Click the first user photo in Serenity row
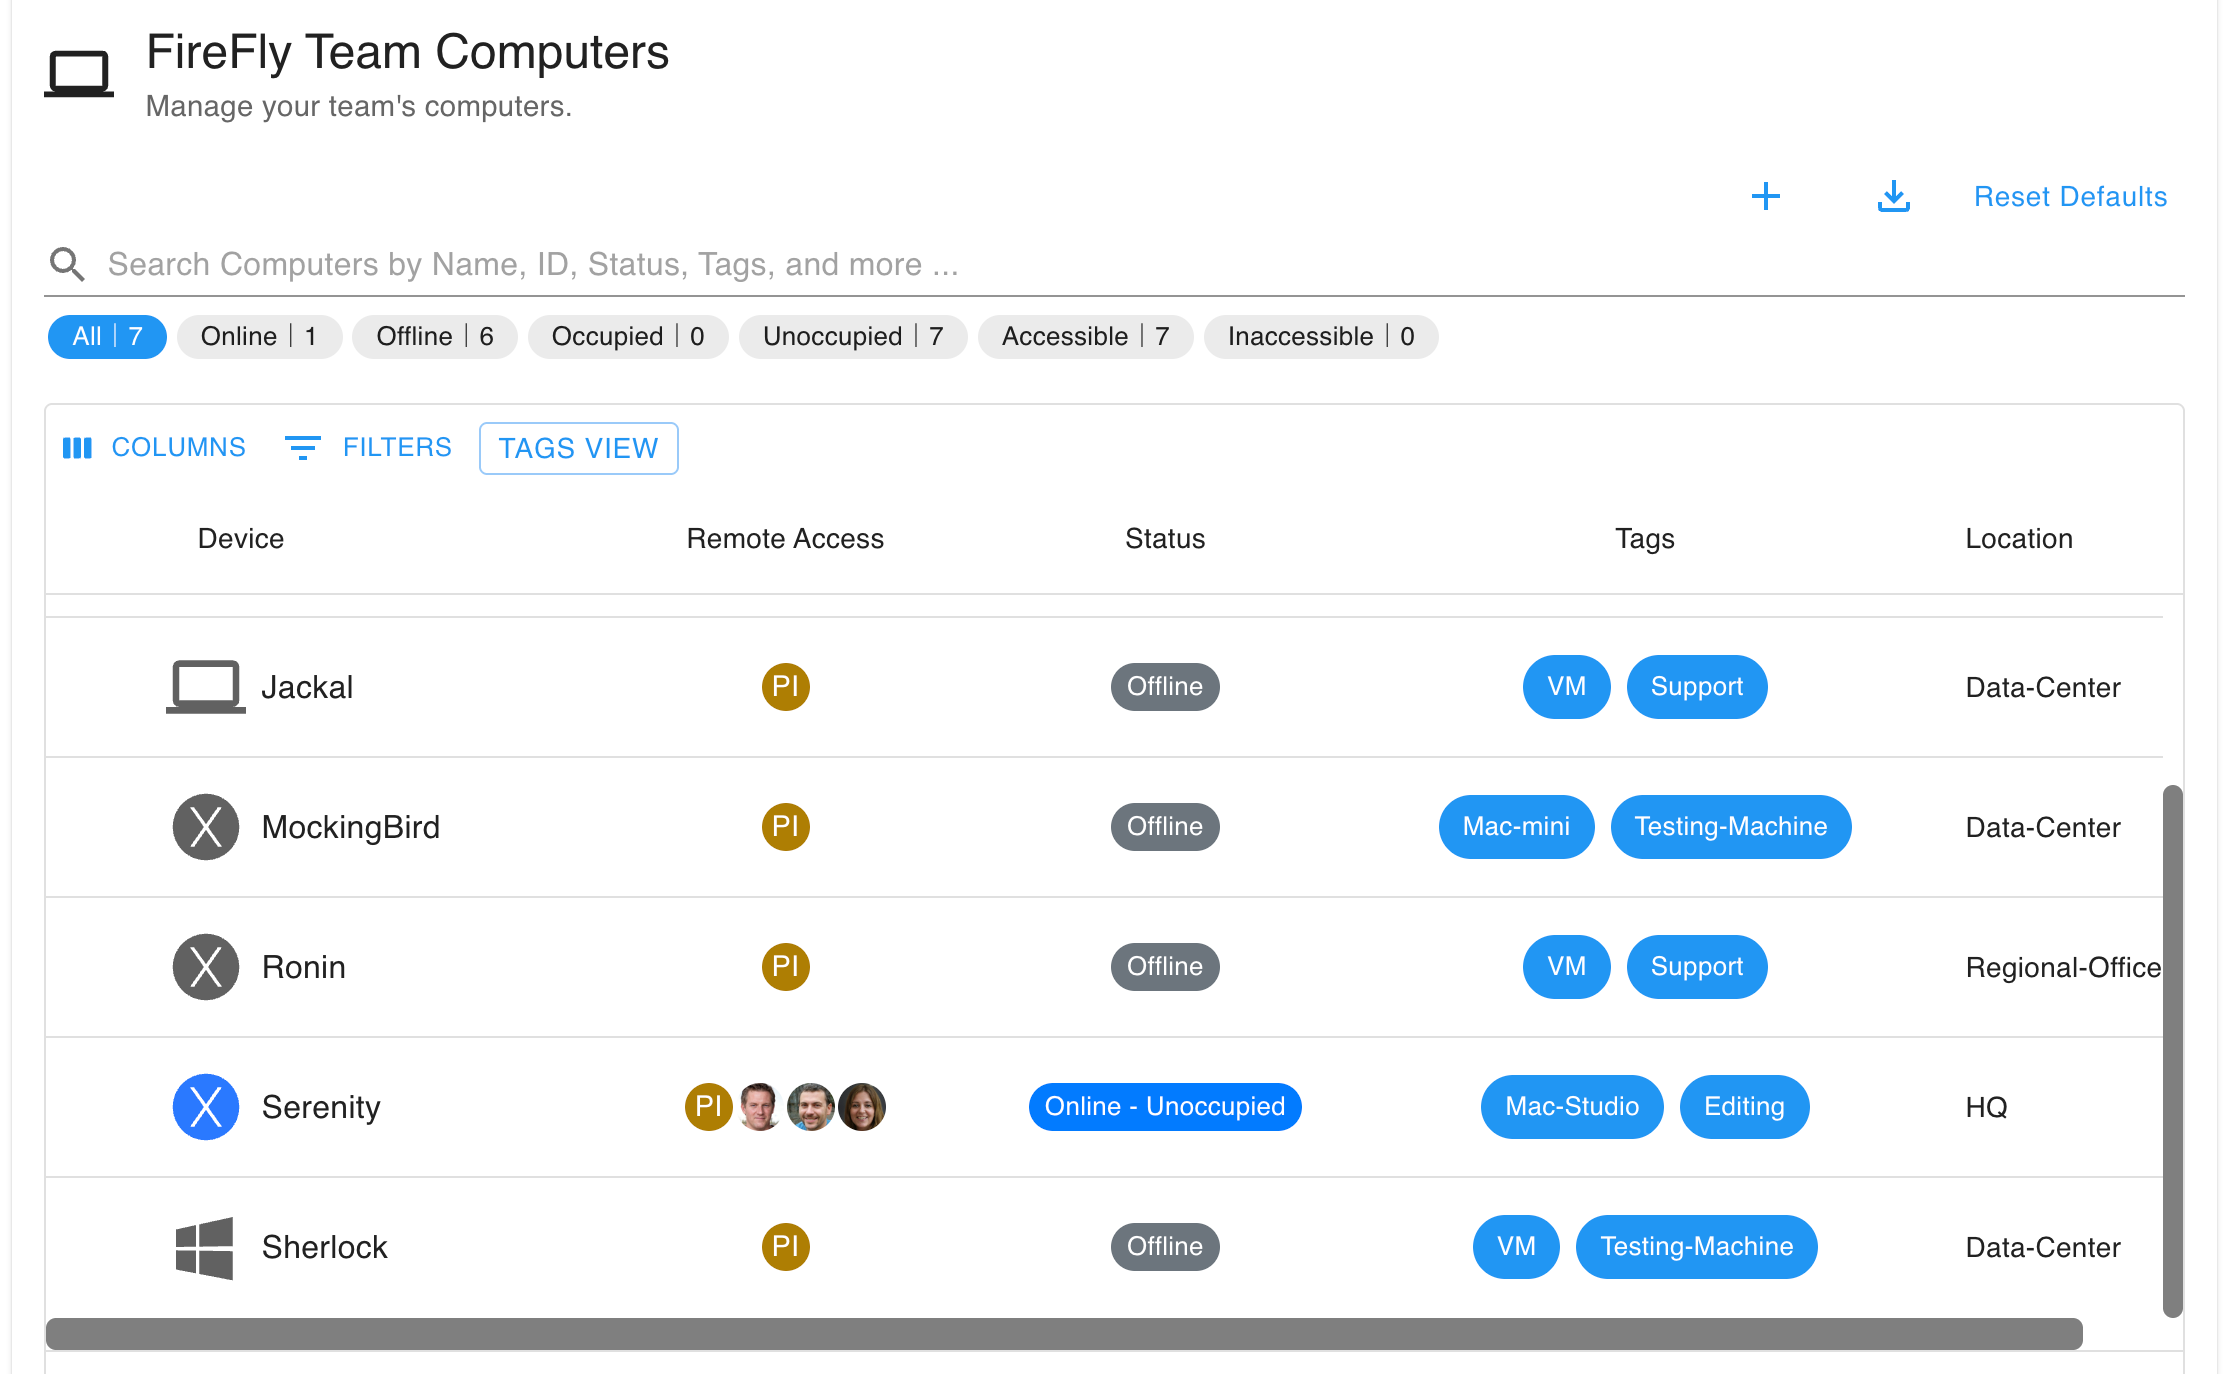This screenshot has width=2238, height=1374. [760, 1107]
